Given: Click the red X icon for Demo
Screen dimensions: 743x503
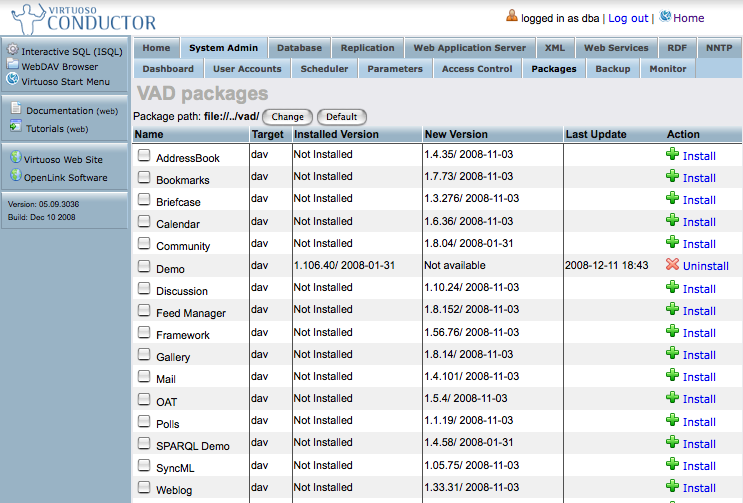Looking at the screenshot, I should (672, 264).
